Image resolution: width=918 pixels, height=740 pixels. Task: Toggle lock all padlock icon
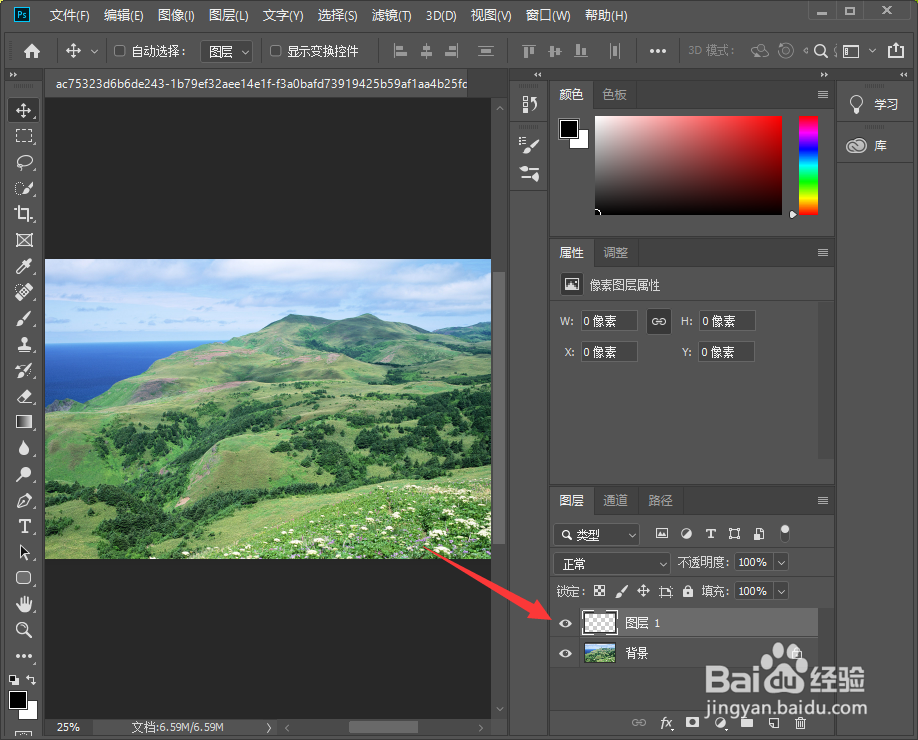coord(688,591)
